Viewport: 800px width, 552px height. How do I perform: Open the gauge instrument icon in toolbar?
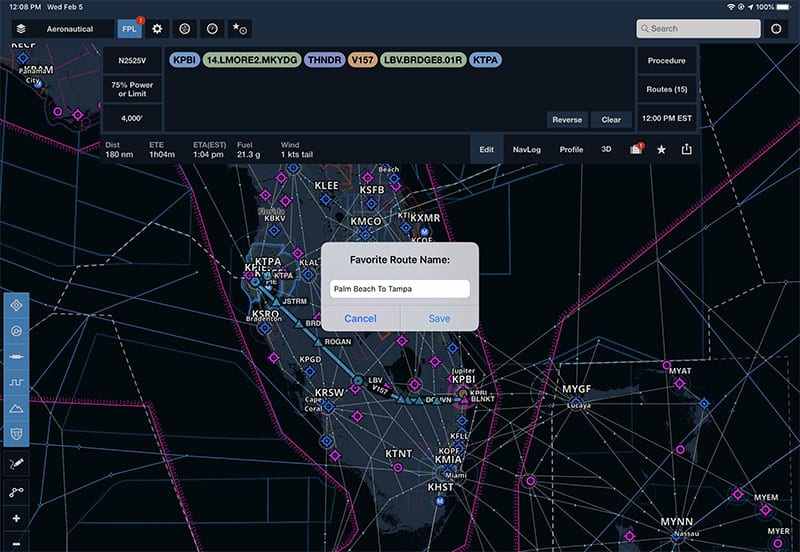pos(212,29)
